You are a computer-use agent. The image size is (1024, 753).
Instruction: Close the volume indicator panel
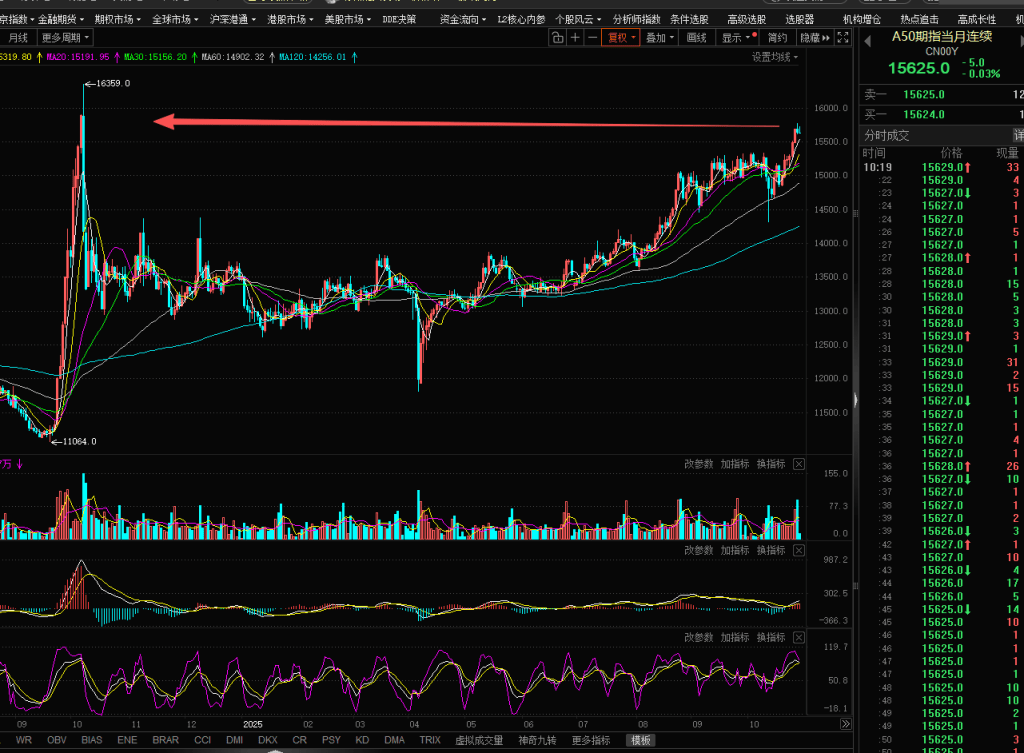click(x=799, y=464)
